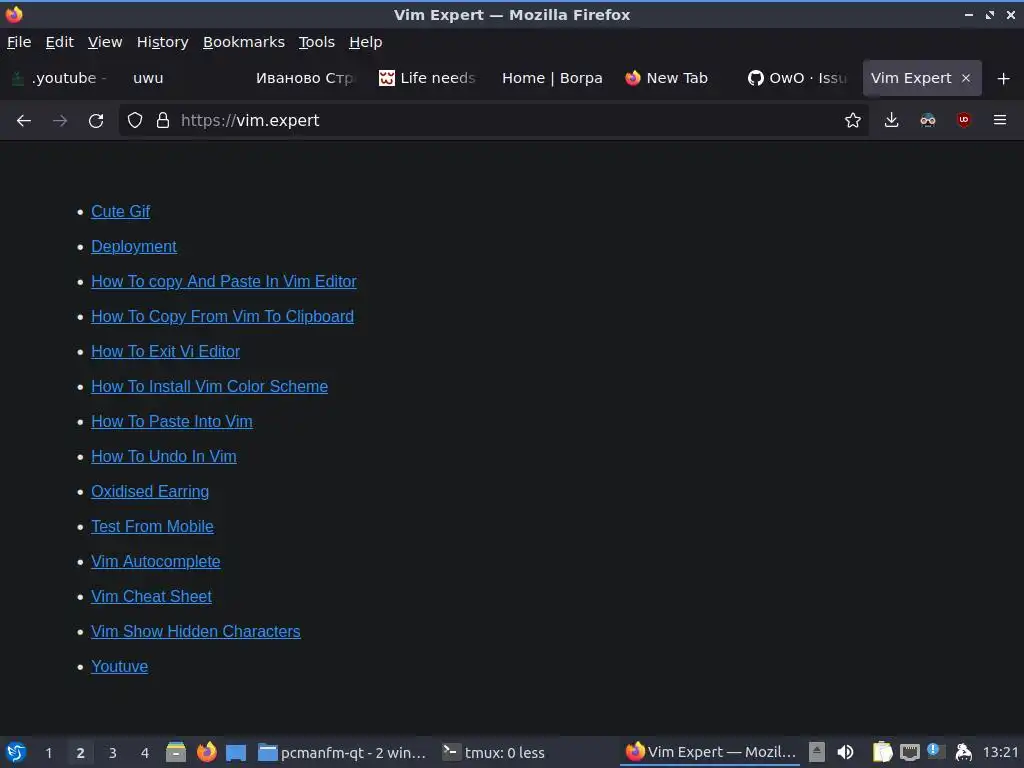
Task: Open the tracking protection shield
Action: tap(135, 120)
